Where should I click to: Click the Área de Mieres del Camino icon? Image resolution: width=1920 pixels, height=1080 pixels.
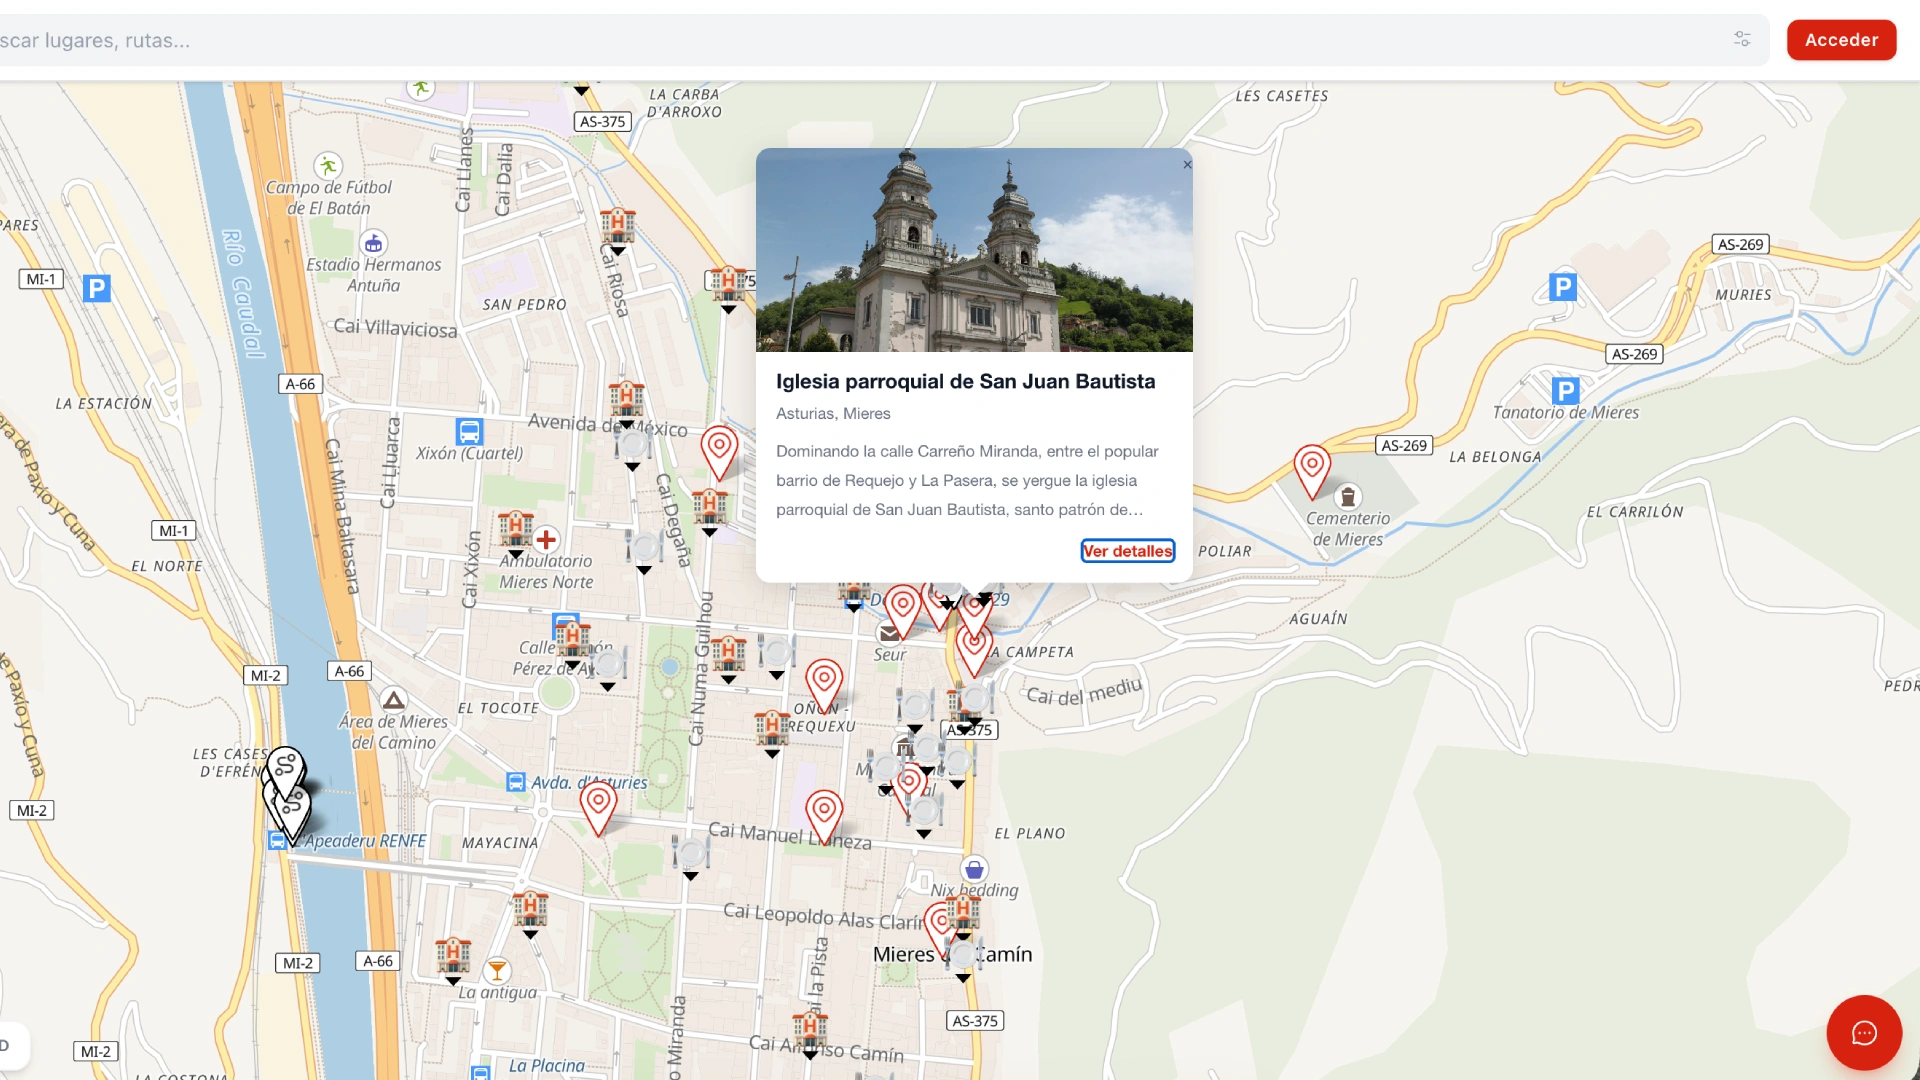[393, 700]
